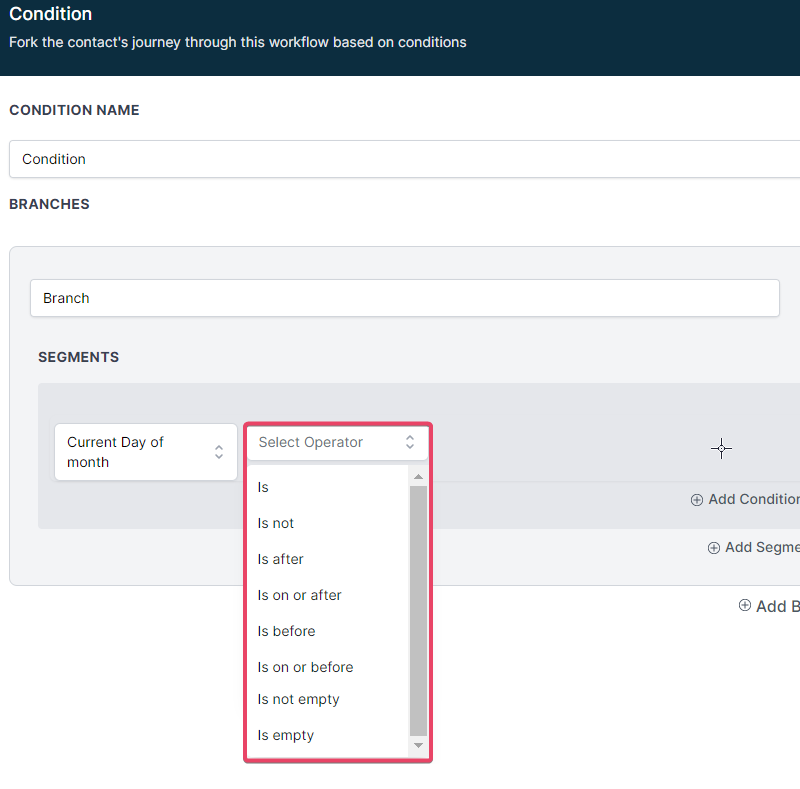This screenshot has width=800, height=789.
Task: Click the chevron arrows beside Current Day of month
Action: click(219, 452)
